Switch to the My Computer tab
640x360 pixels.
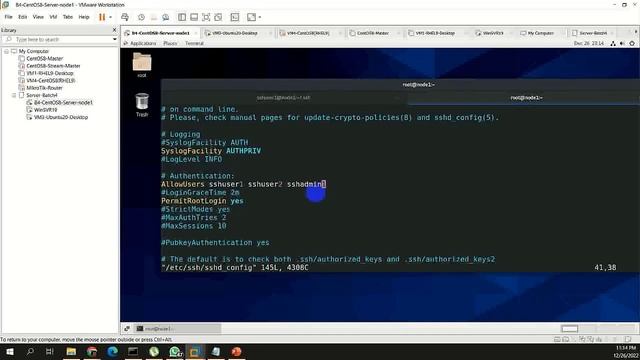[x=540, y=33]
